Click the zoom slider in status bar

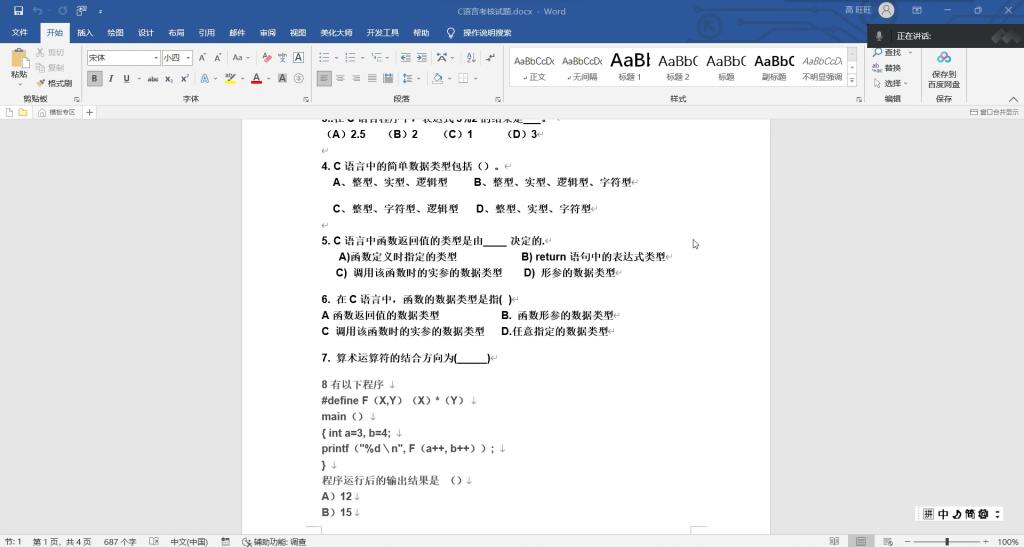tap(947, 541)
